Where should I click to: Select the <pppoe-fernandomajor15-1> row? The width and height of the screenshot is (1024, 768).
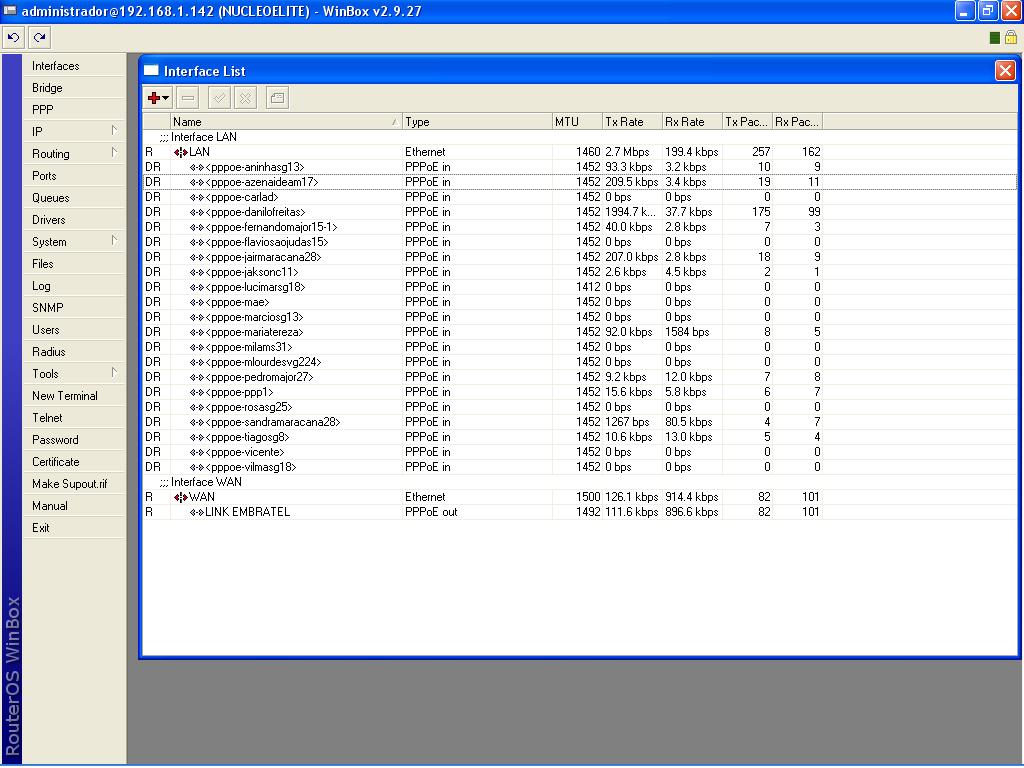tap(580, 227)
